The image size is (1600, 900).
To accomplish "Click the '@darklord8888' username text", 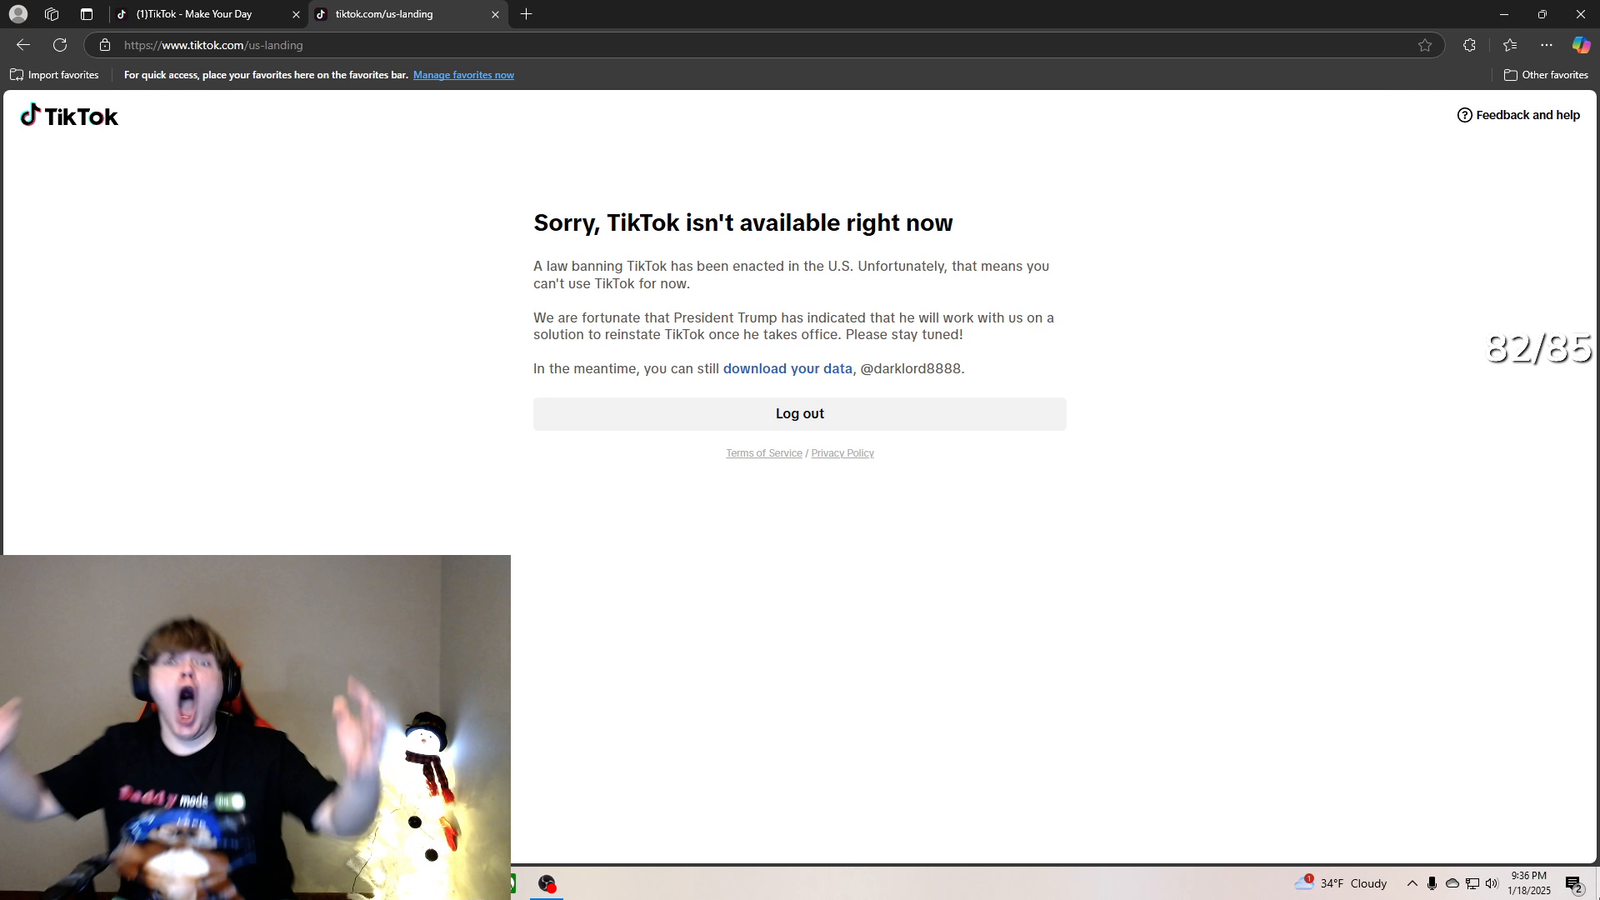I will pyautogui.click(x=911, y=369).
